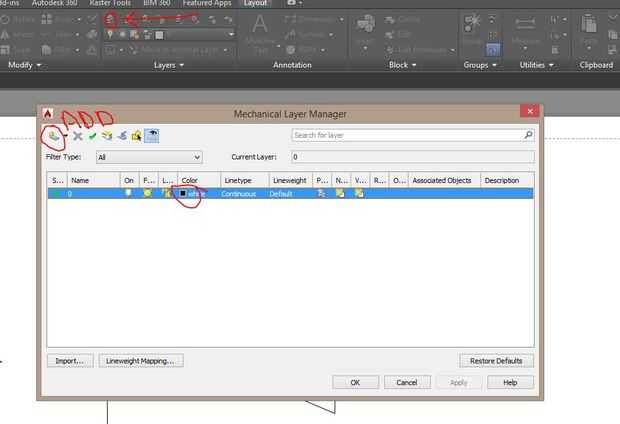Switch to the Raster Tools ribbon tab
Viewport: 620px width, 424px height.
(110, 3)
